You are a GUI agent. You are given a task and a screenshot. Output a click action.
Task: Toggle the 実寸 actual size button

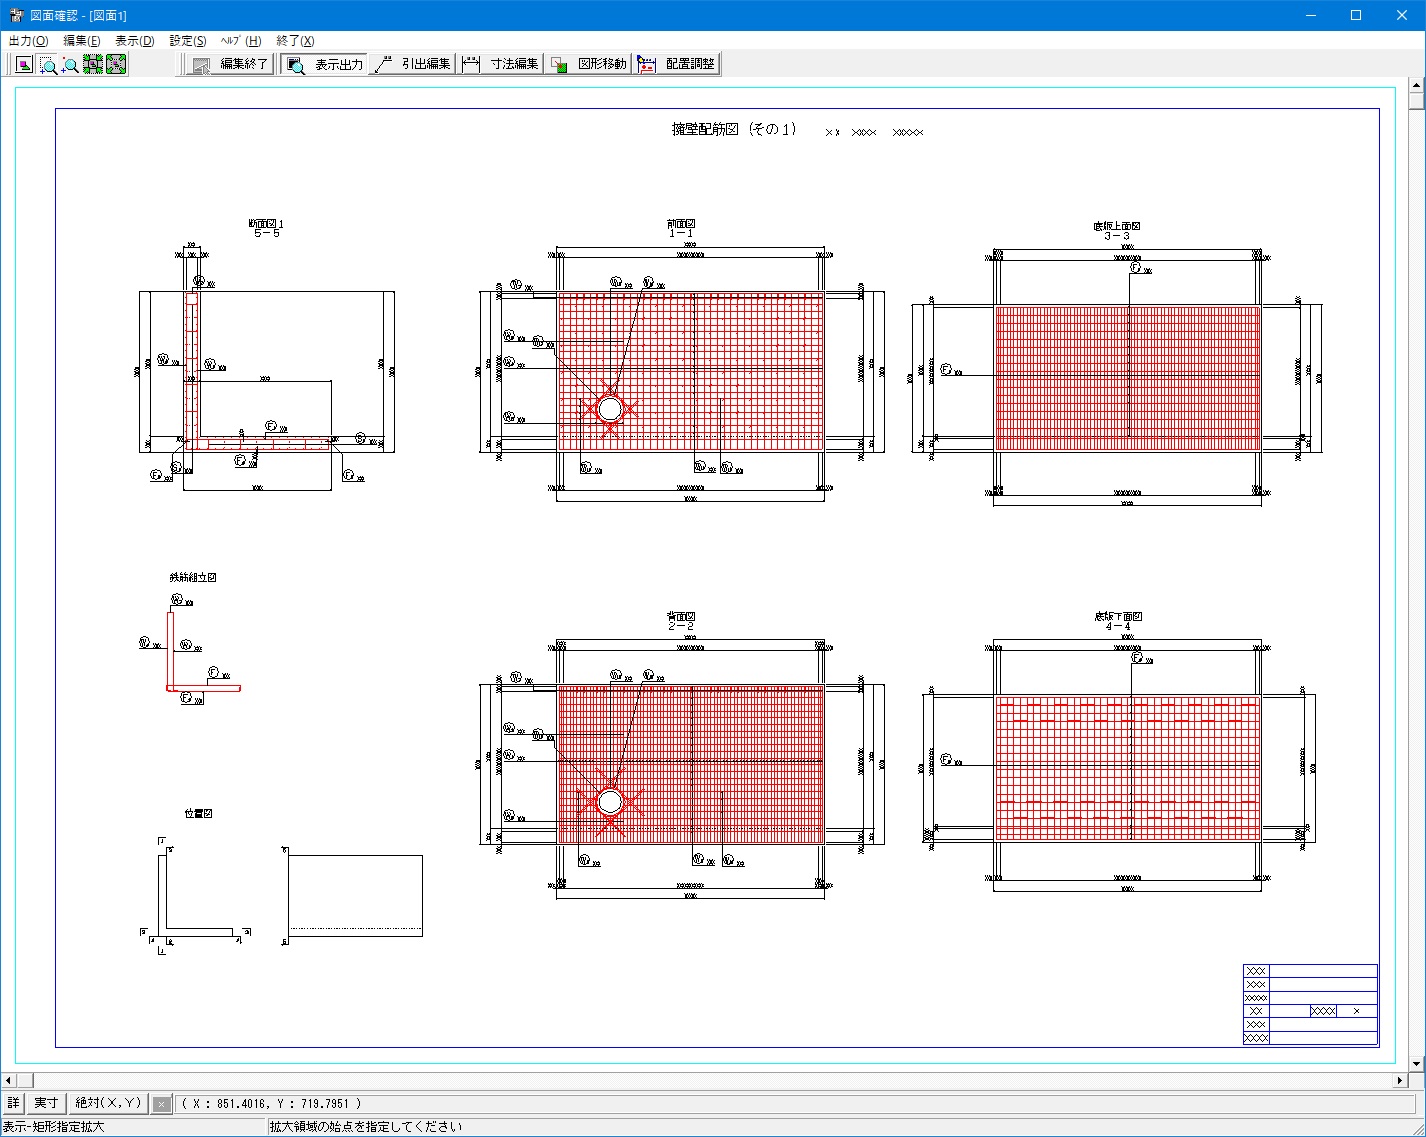coord(46,1103)
